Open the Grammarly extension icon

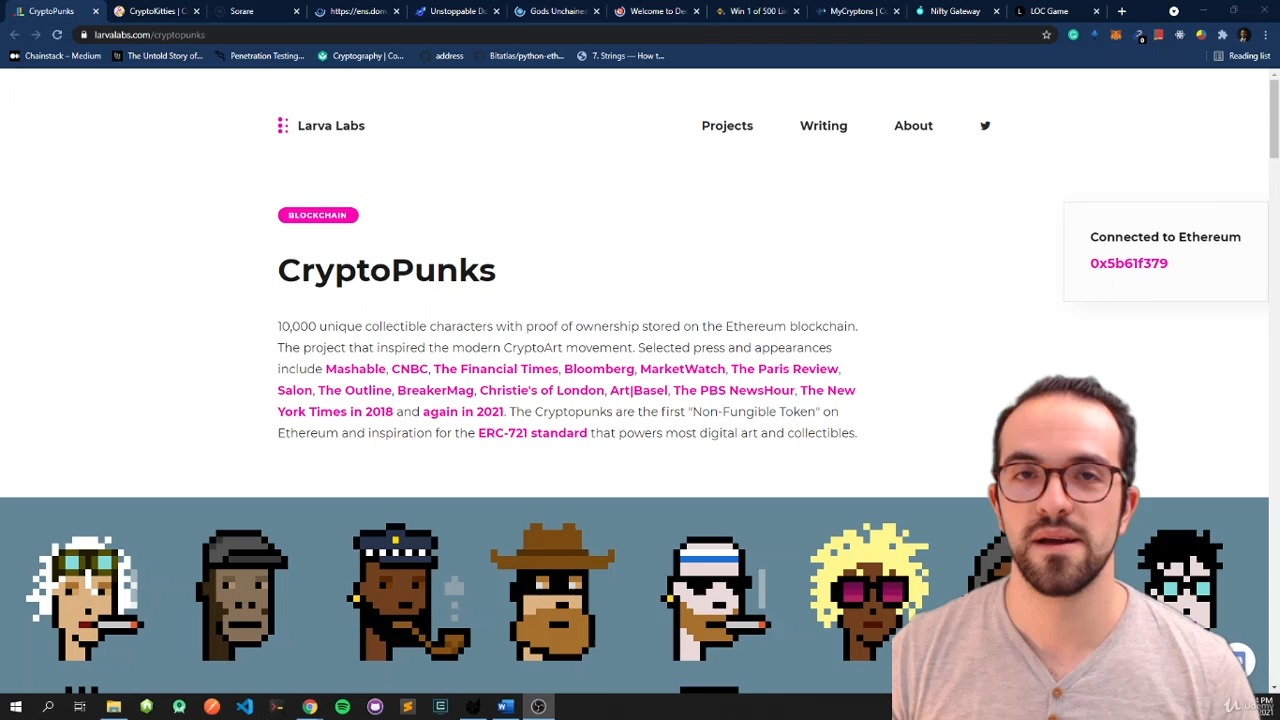(1073, 35)
